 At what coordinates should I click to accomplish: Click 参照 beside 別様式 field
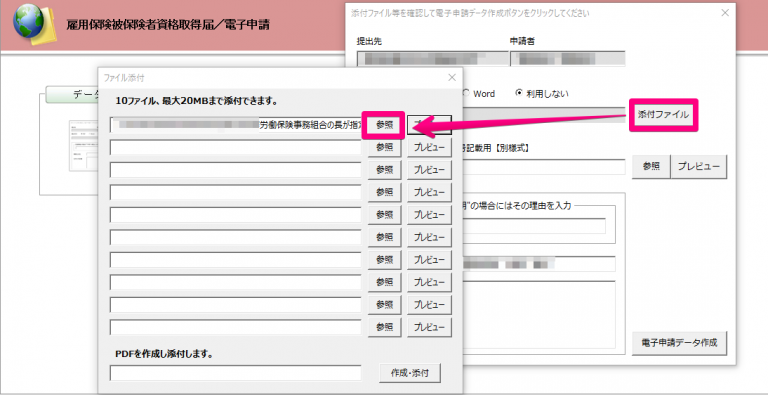pyautogui.click(x=651, y=167)
